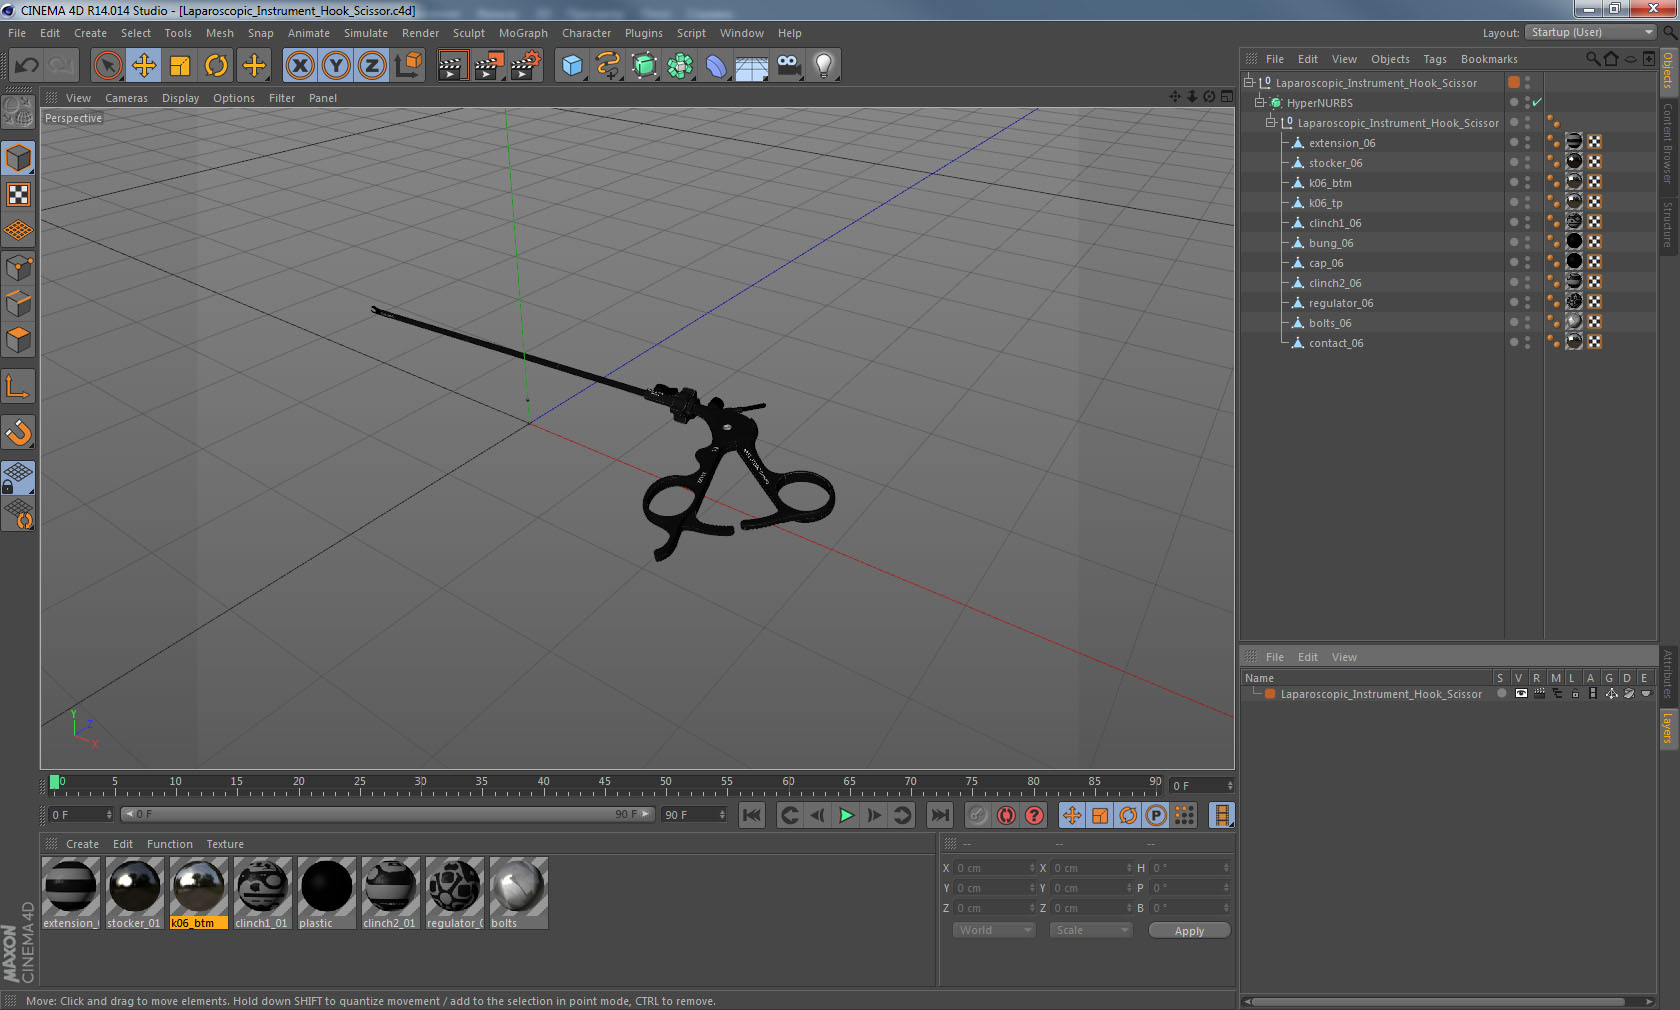Select the Live Selection tool
The height and width of the screenshot is (1010, 1680).
pyautogui.click(x=107, y=66)
